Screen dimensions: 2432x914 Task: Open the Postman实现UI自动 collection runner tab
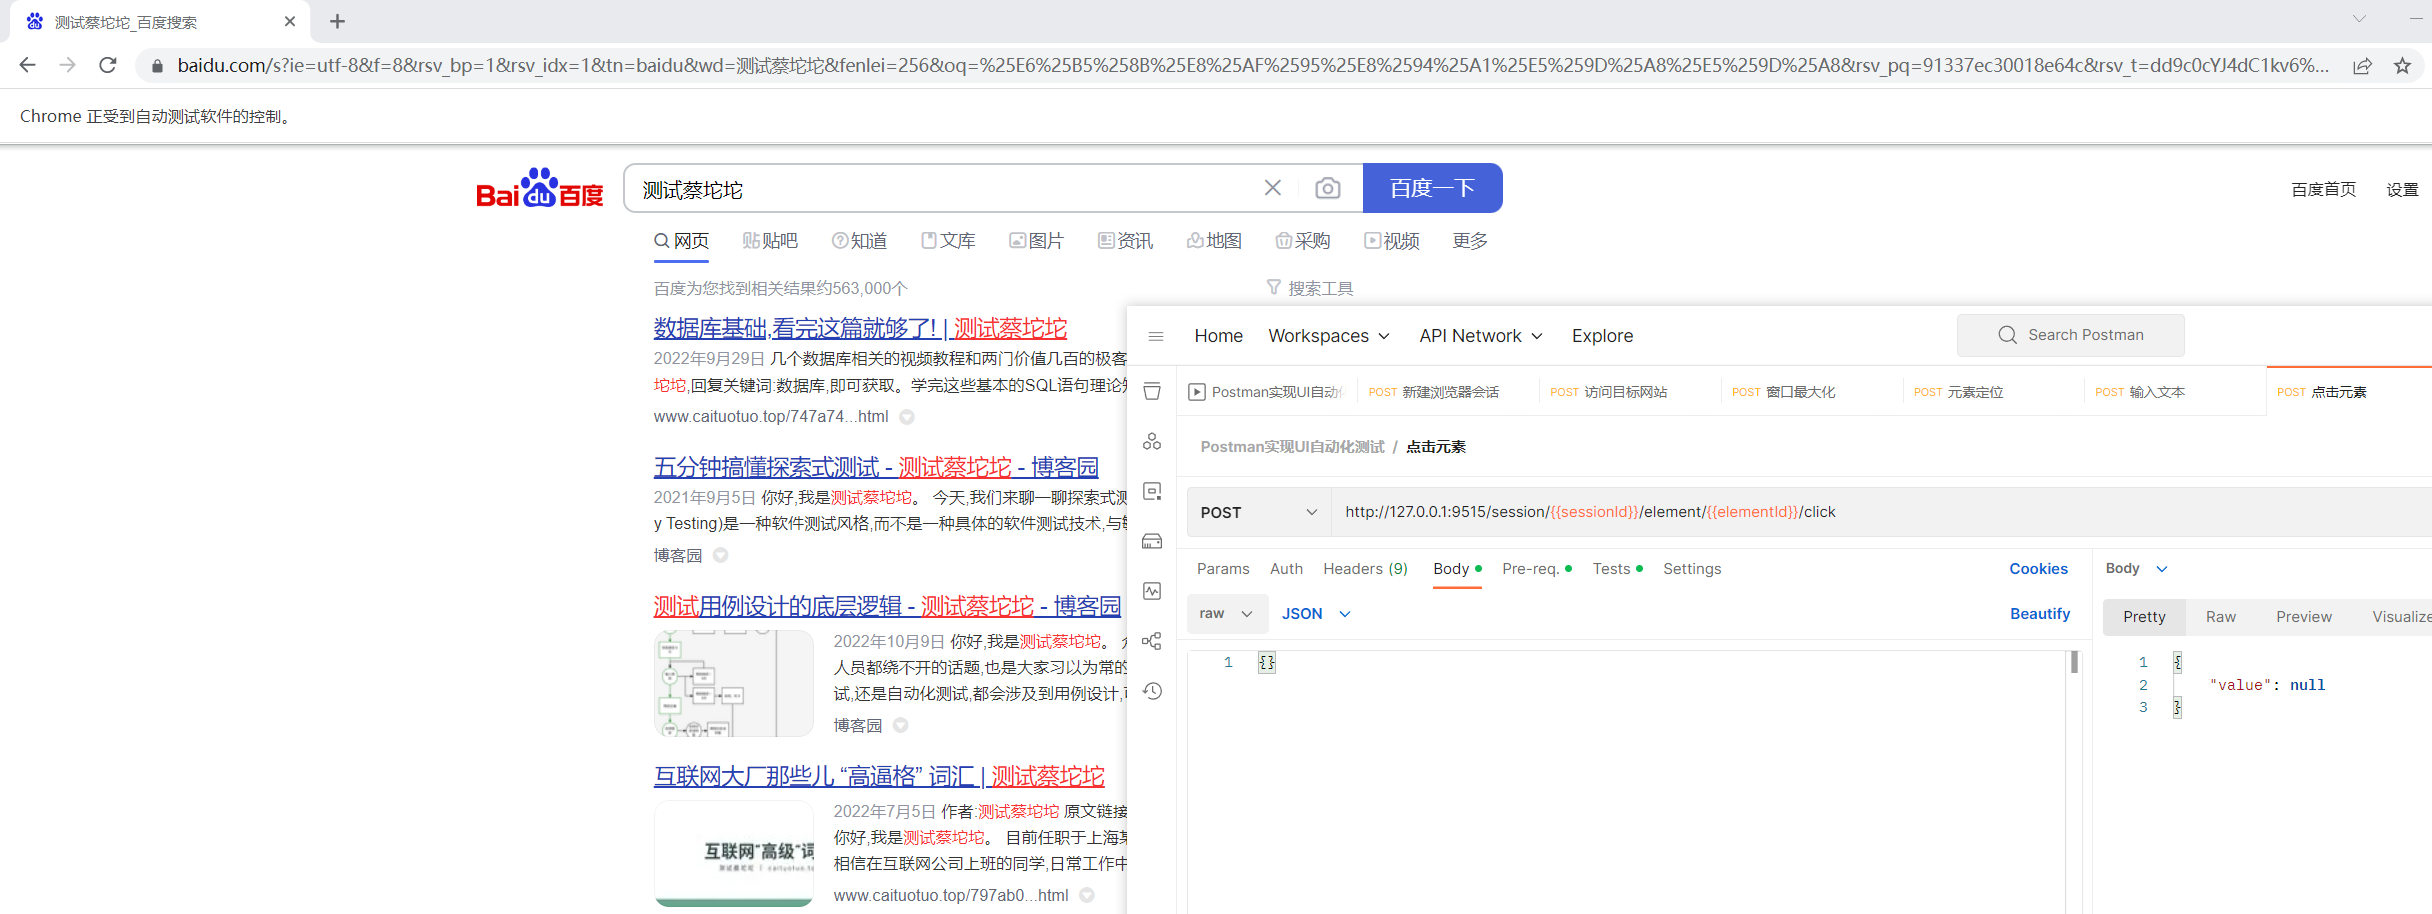click(x=1265, y=392)
